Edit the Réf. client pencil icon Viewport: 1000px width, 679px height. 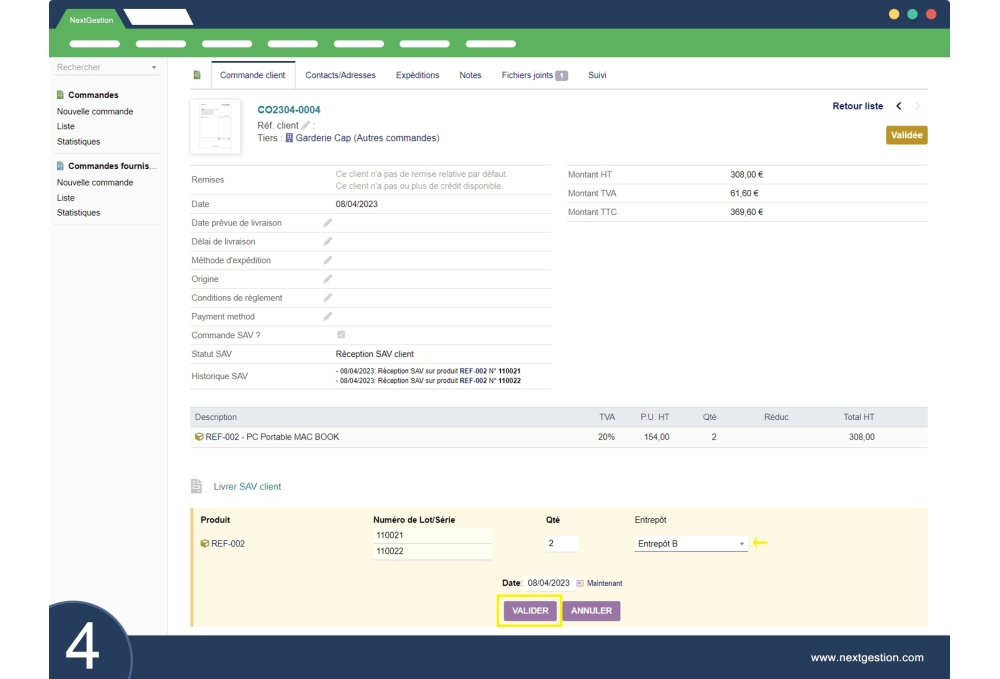(306, 125)
